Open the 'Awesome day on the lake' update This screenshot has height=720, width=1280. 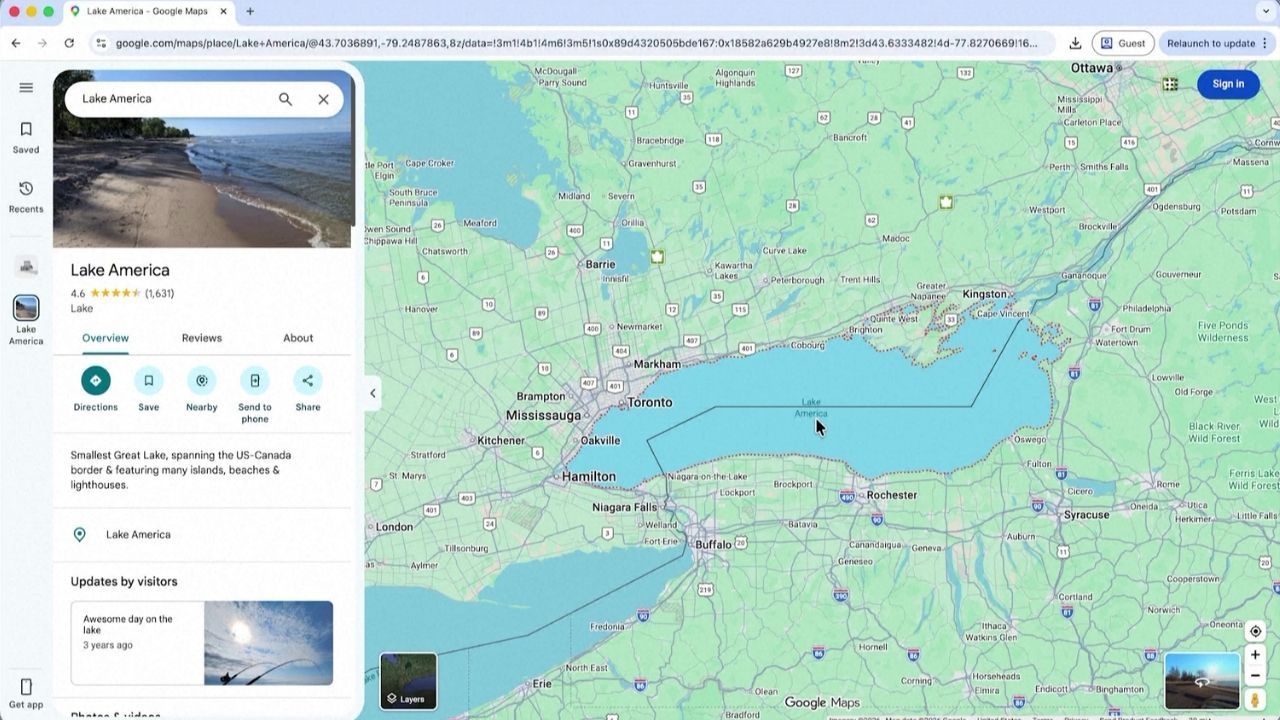(202, 643)
